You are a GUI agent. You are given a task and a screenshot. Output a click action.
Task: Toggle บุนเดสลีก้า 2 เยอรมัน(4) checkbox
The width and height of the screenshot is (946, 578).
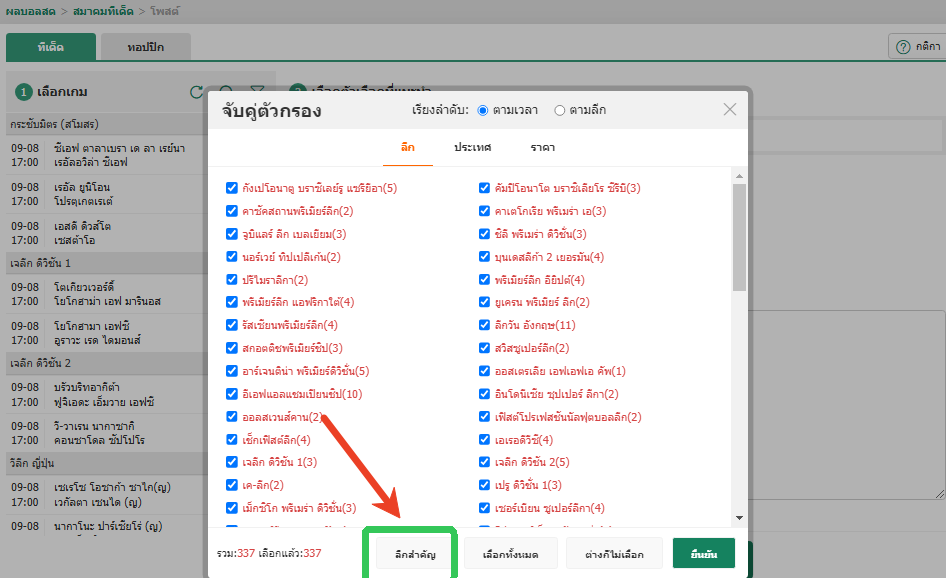484,257
